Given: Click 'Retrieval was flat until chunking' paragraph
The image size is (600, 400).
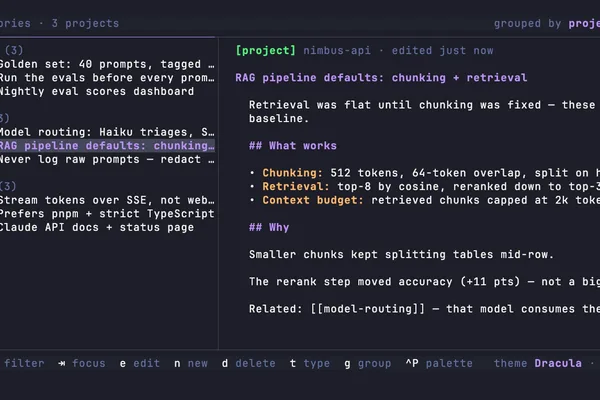Looking at the screenshot, I should tap(424, 112).
